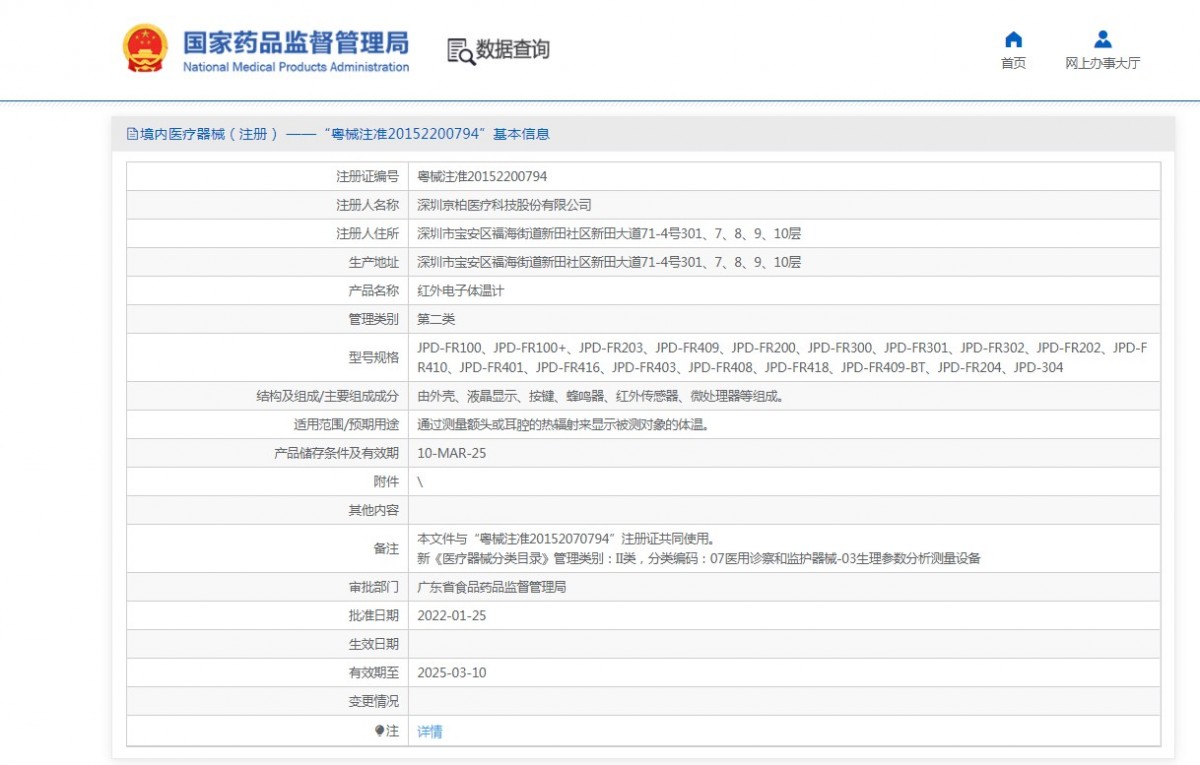Viewport: 1200px width, 765px height.
Task: Click the 批准日期 row label
Action: coord(373,616)
